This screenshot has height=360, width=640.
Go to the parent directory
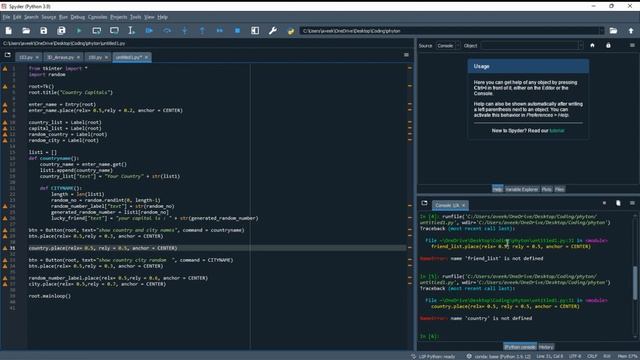pos(631,31)
